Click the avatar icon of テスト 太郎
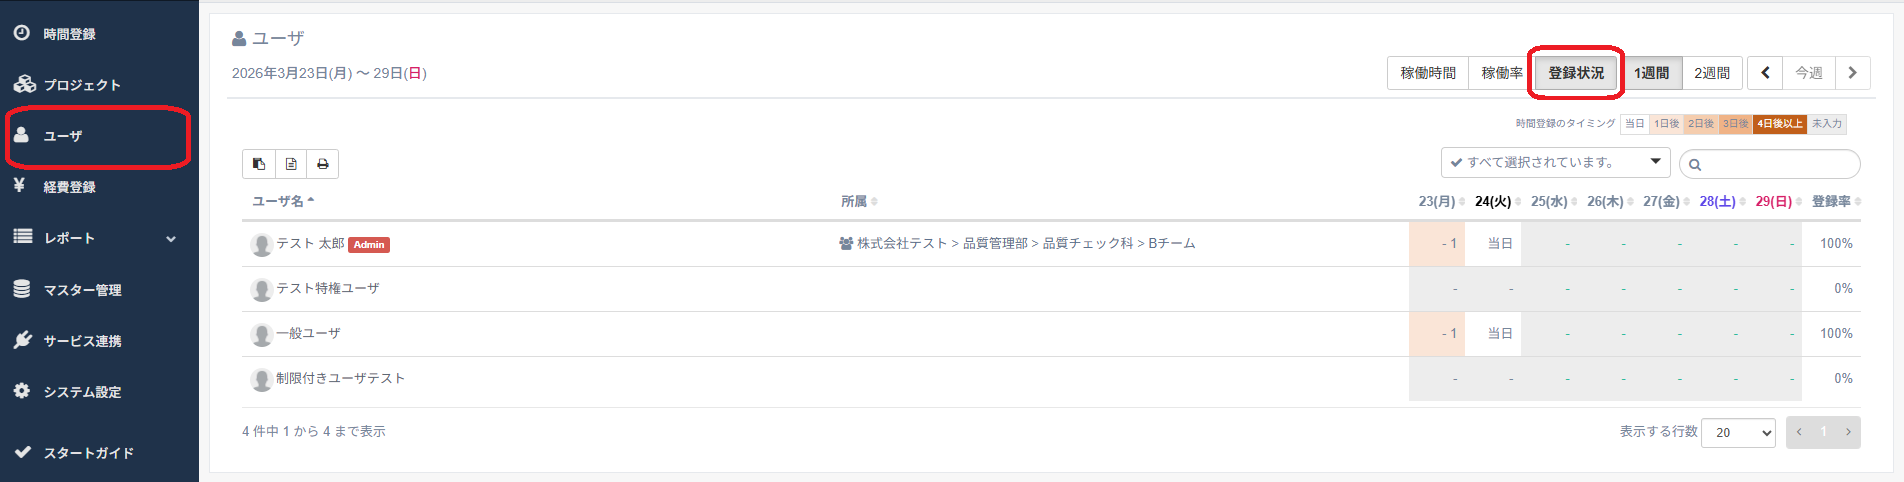 point(262,244)
